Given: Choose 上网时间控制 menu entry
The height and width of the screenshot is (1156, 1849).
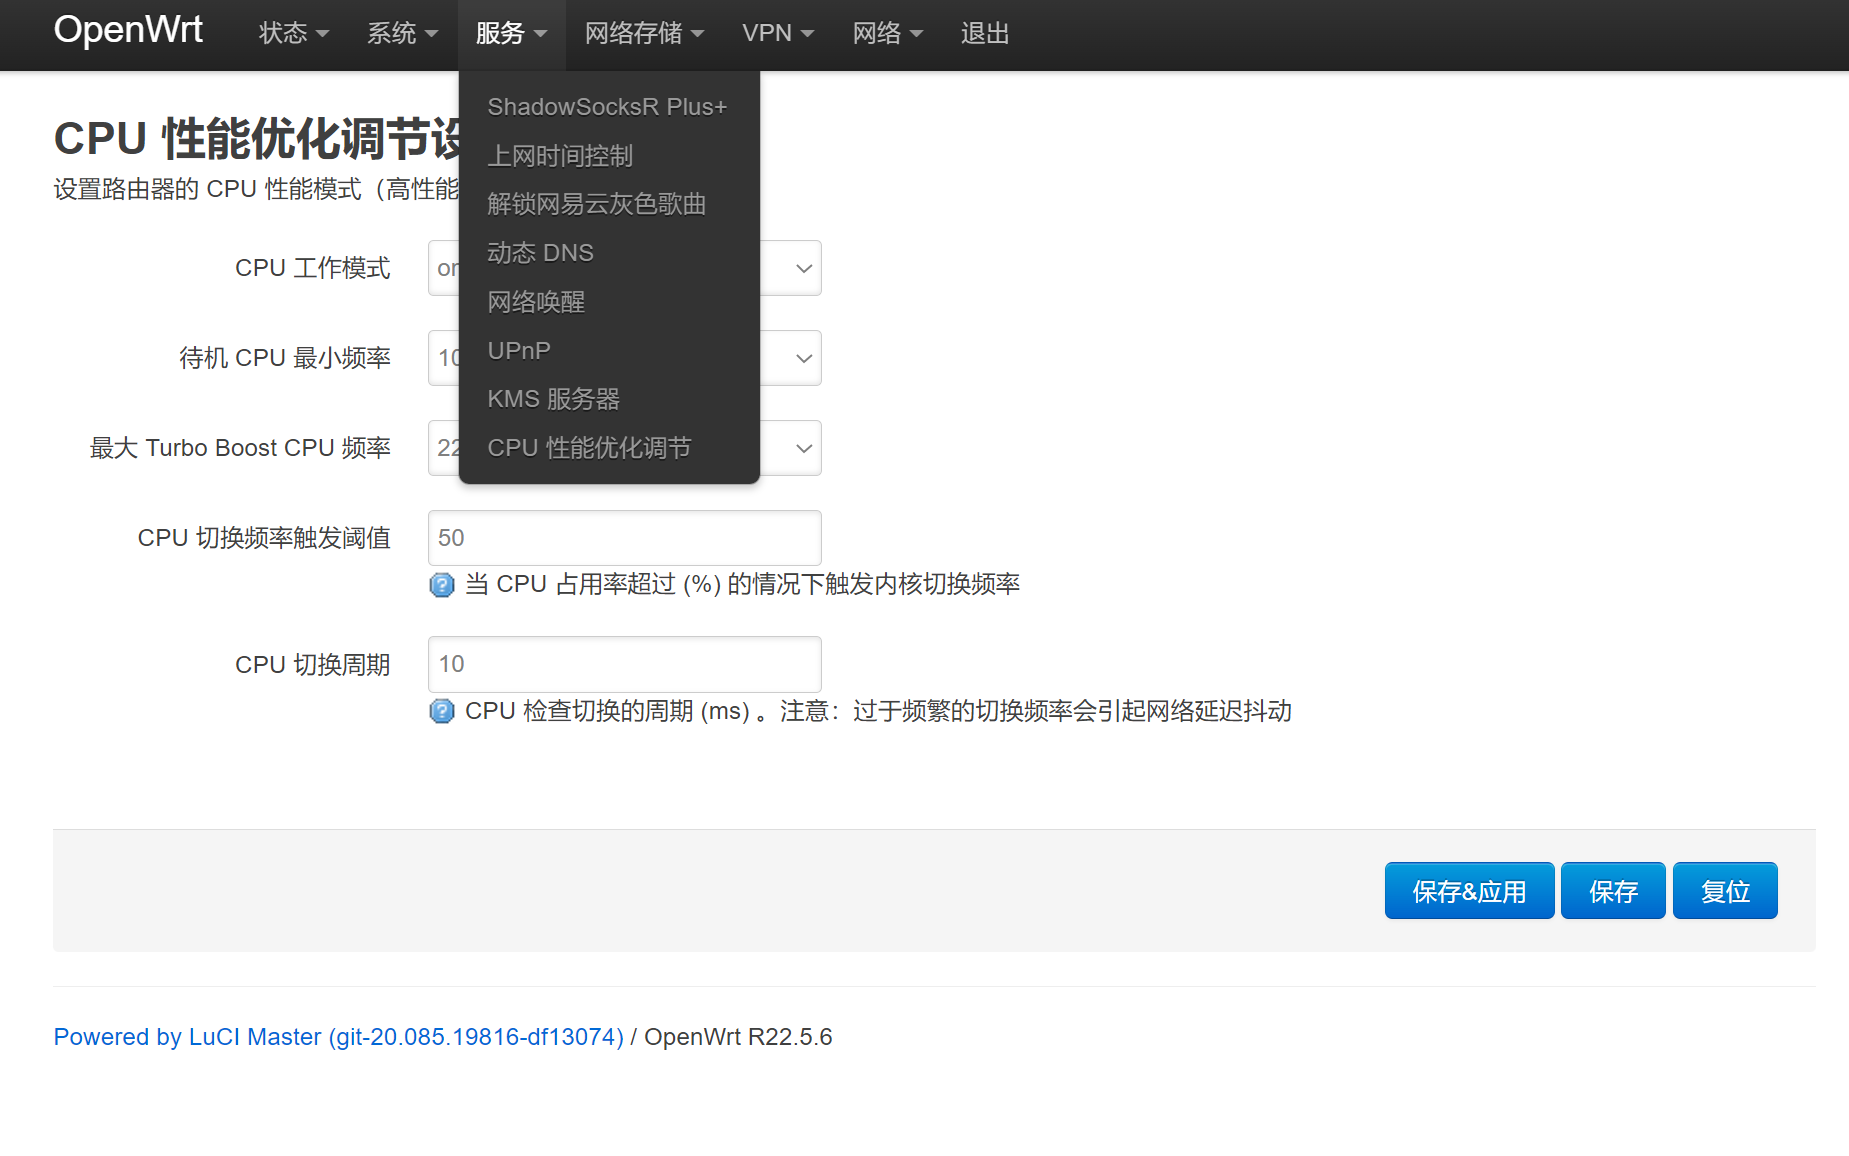Looking at the screenshot, I should pyautogui.click(x=560, y=156).
